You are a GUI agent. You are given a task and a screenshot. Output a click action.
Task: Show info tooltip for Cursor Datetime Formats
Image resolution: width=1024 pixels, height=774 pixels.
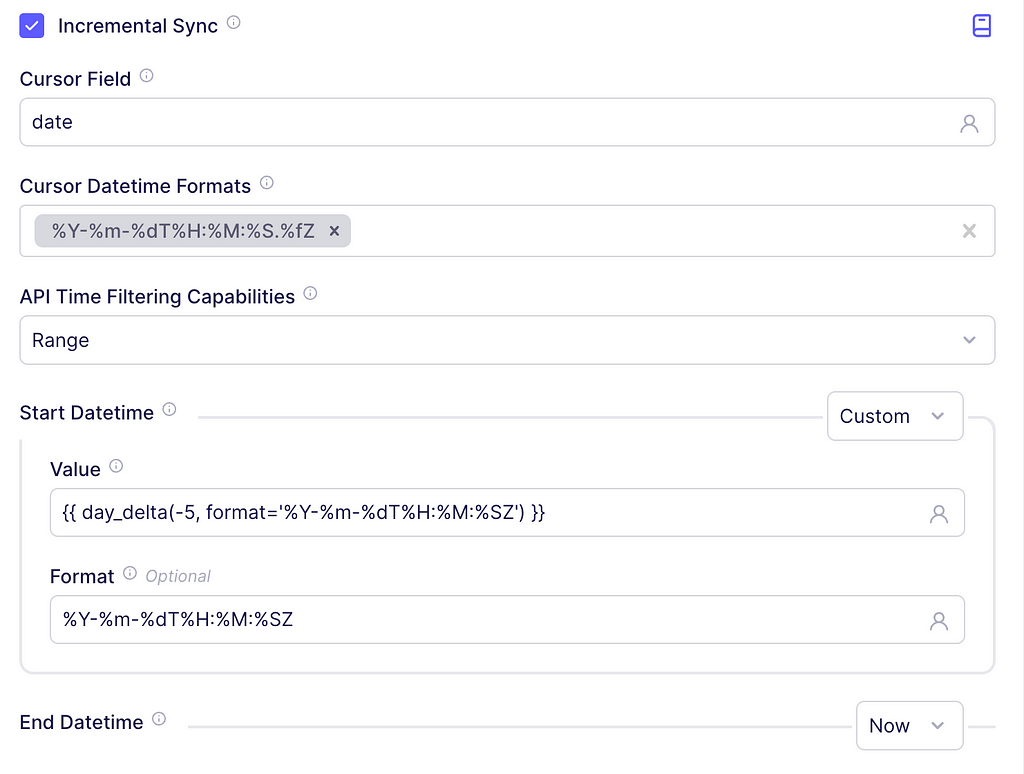pyautogui.click(x=266, y=183)
